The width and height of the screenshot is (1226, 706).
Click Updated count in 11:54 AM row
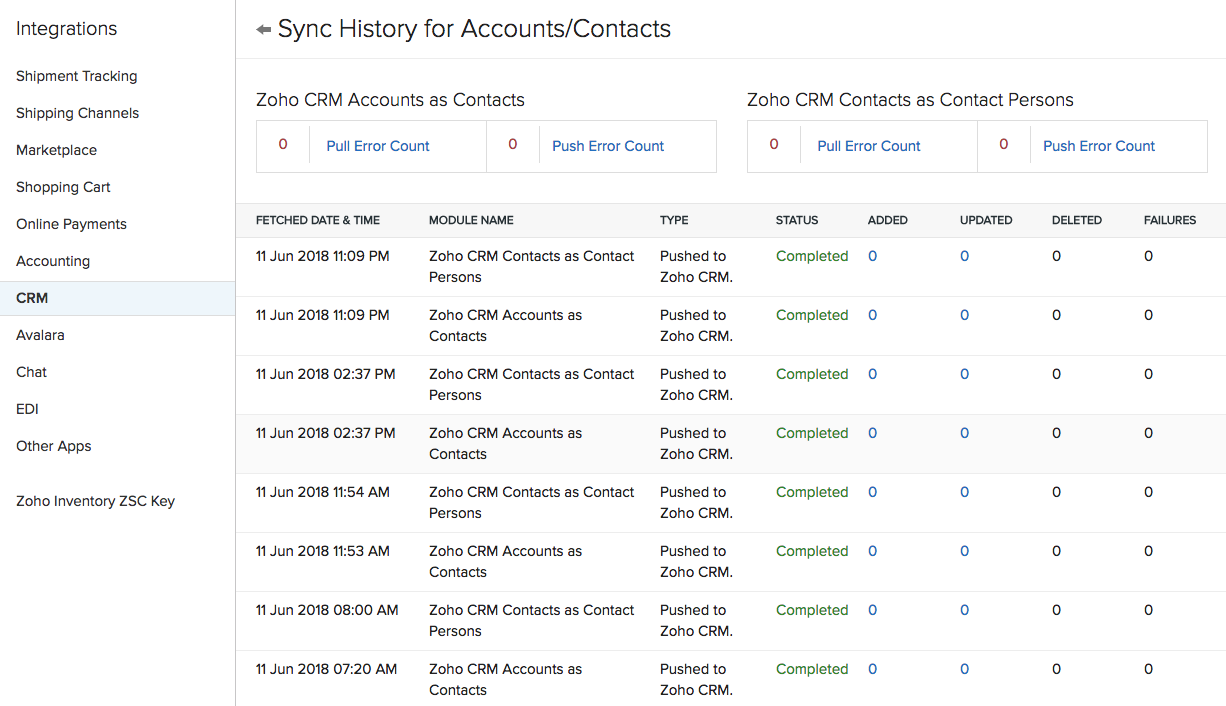pos(964,492)
